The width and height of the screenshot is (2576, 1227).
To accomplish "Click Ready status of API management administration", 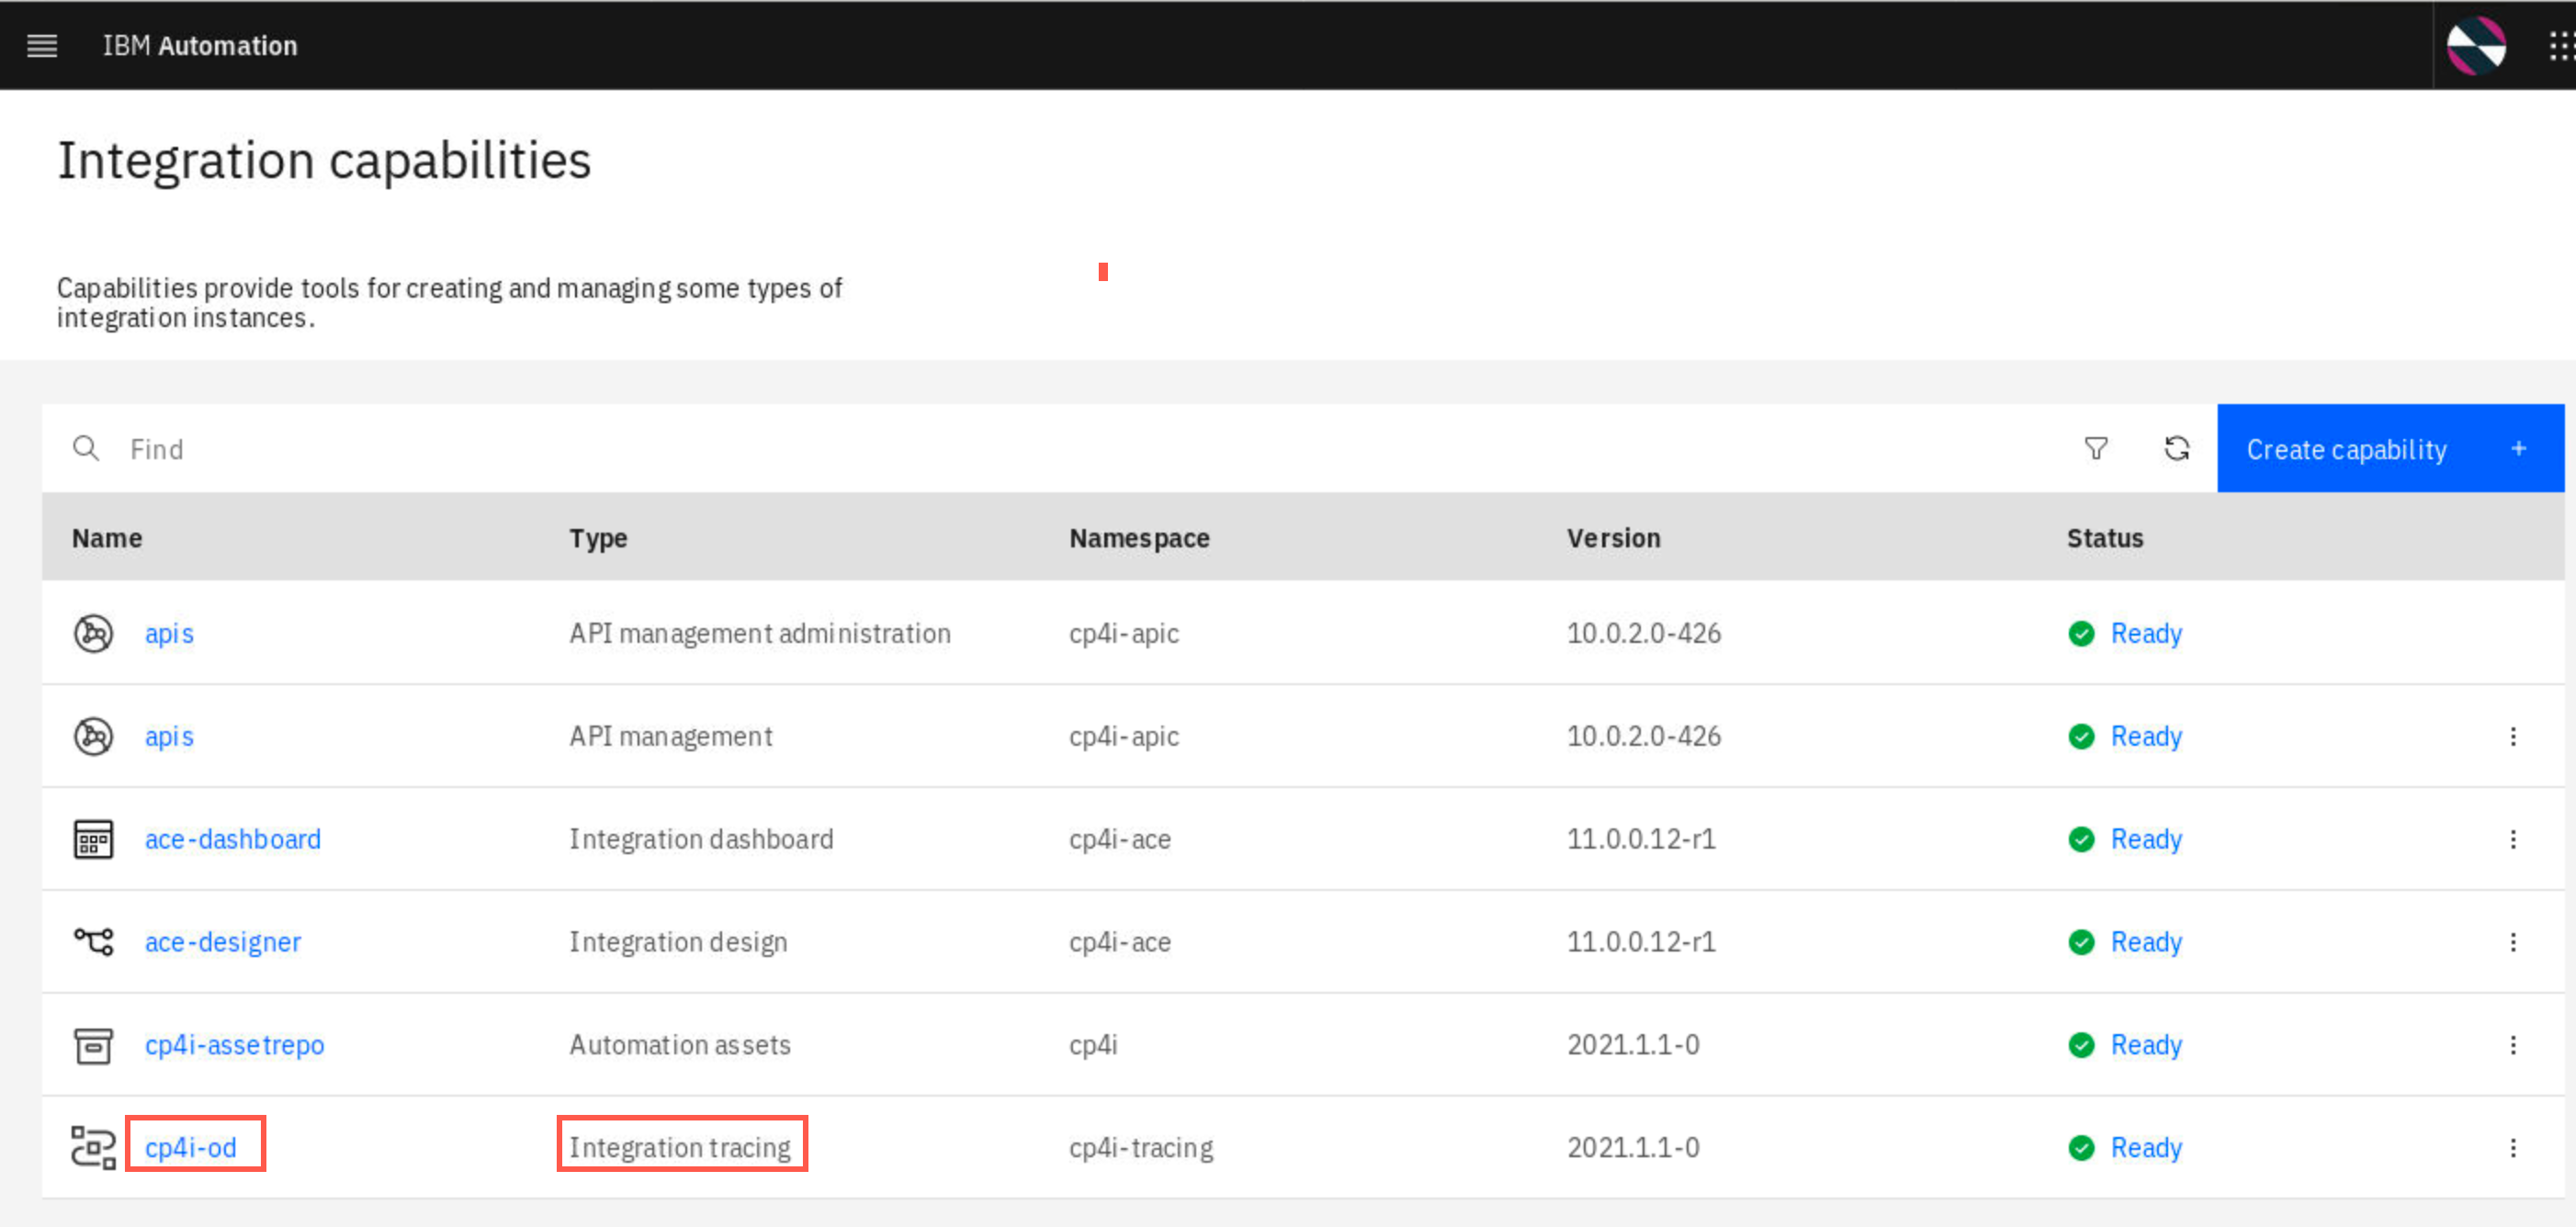I will pyautogui.click(x=2146, y=633).
